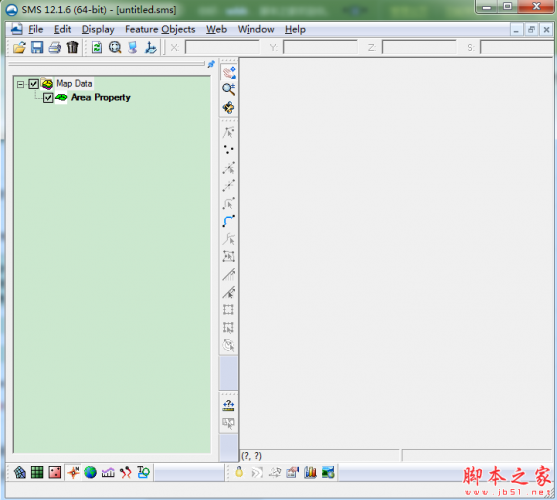
Task: Open the Web menu
Action: 216,29
